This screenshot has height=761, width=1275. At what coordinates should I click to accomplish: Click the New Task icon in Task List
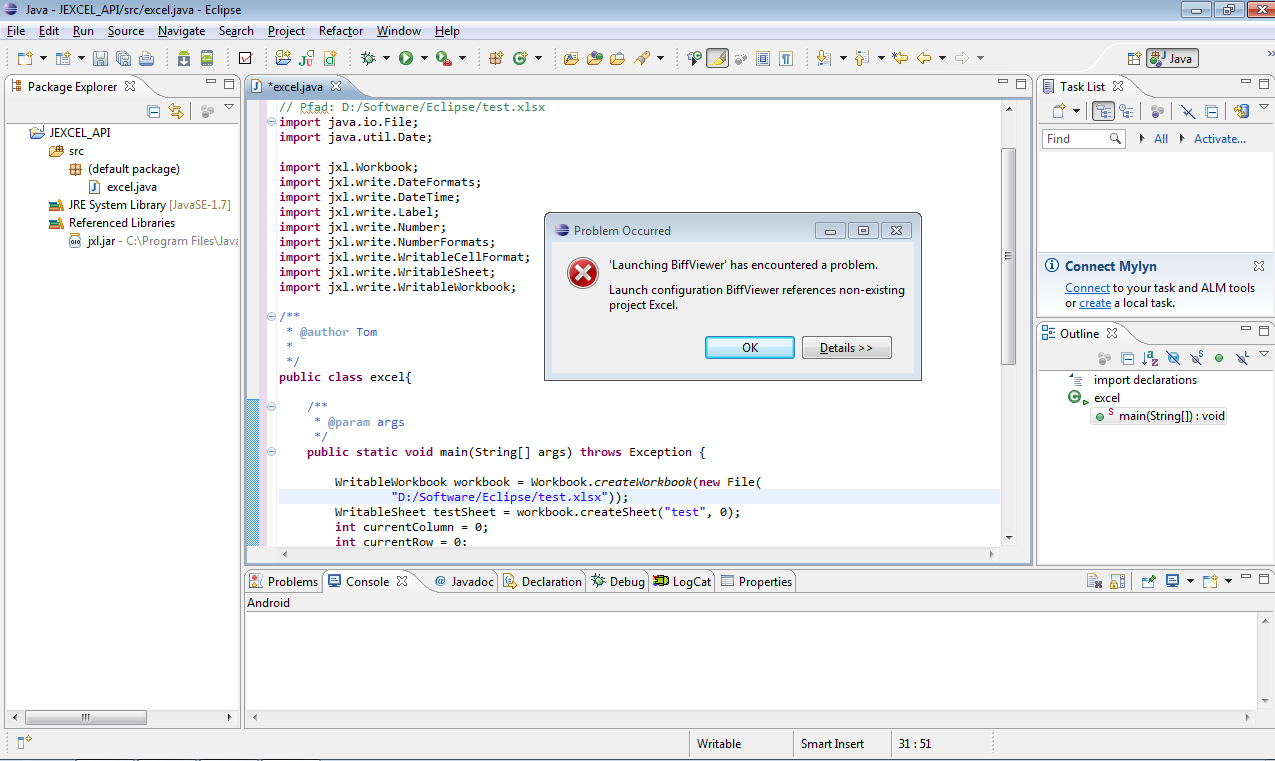1059,111
